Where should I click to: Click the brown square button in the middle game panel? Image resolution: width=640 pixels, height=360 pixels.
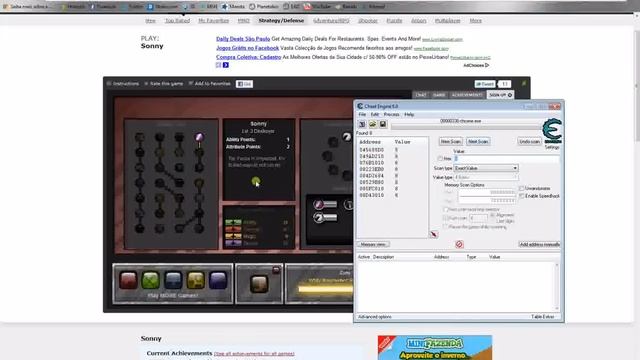tap(259, 284)
